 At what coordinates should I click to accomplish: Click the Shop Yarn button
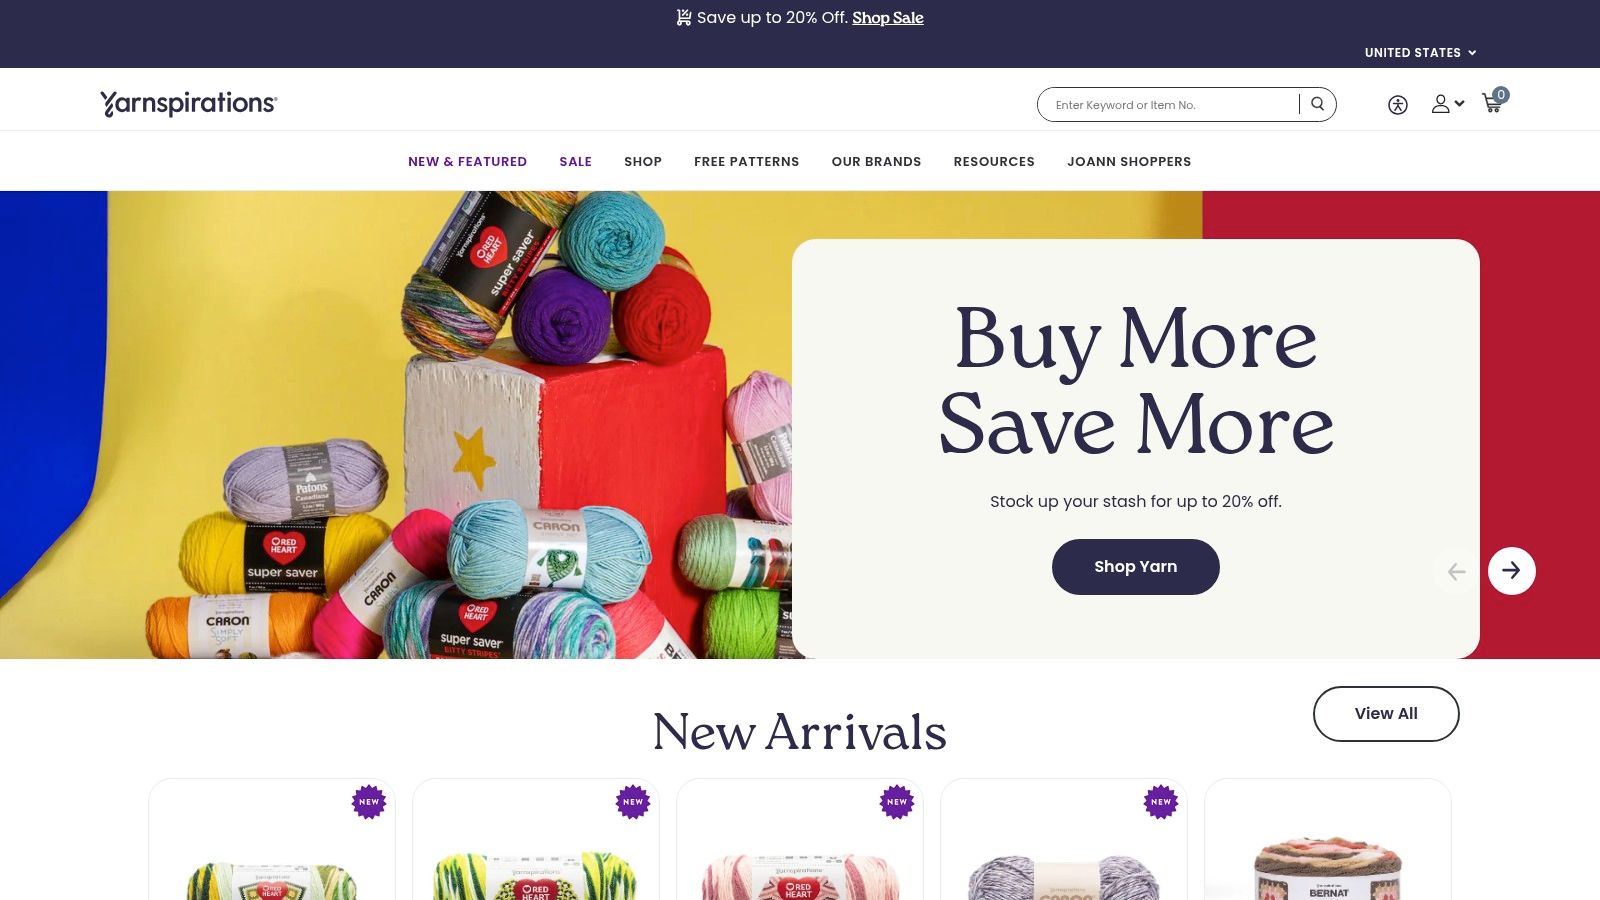pyautogui.click(x=1135, y=567)
